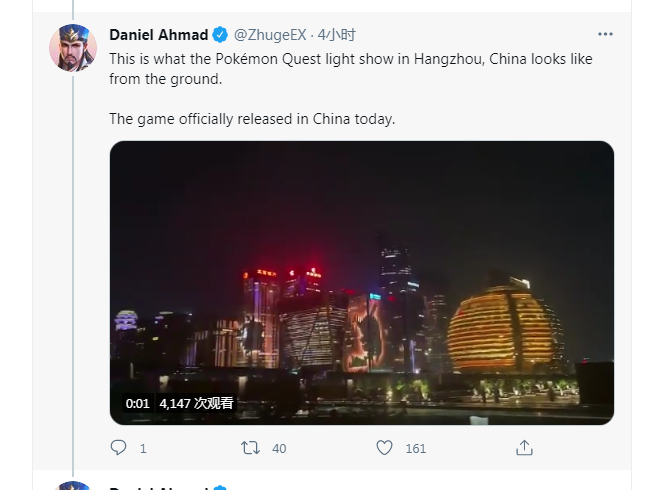This screenshot has height=490, width=651.
Task: Click the retweet count number 40
Action: click(x=279, y=448)
